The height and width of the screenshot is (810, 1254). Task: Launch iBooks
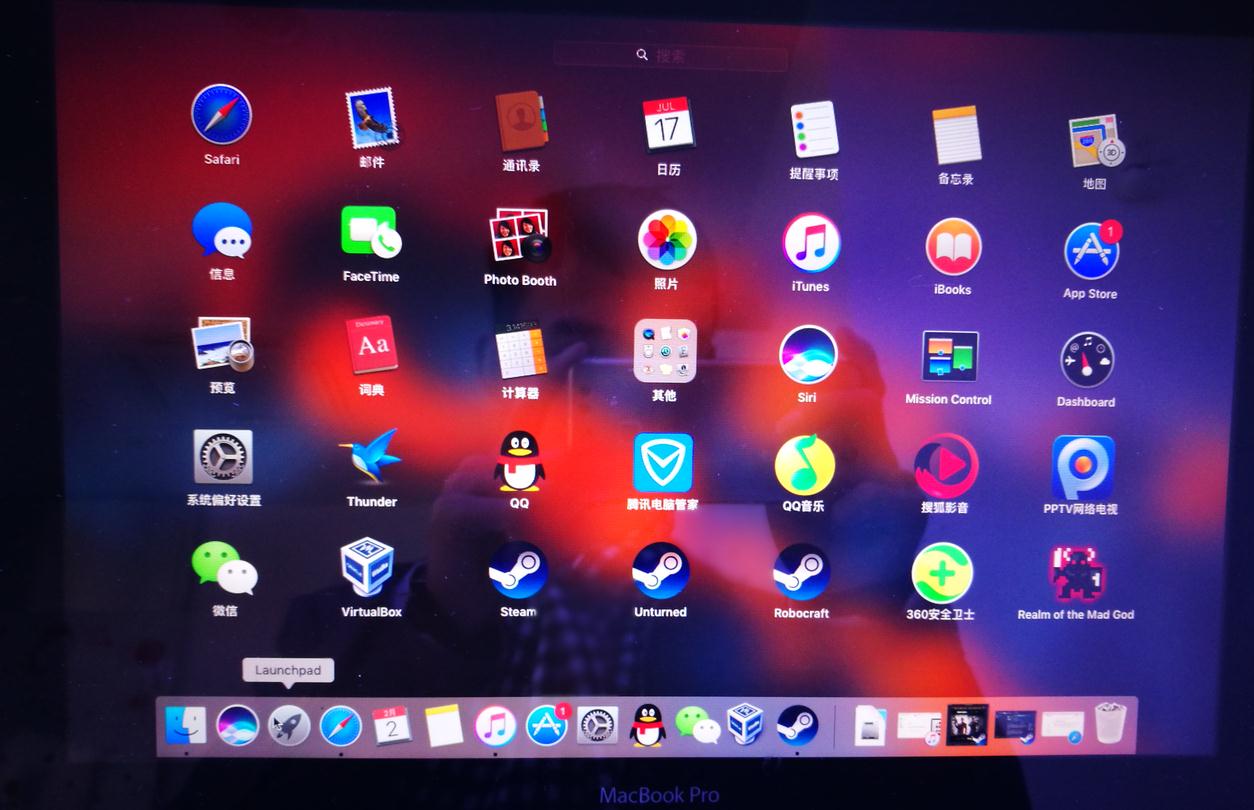953,247
